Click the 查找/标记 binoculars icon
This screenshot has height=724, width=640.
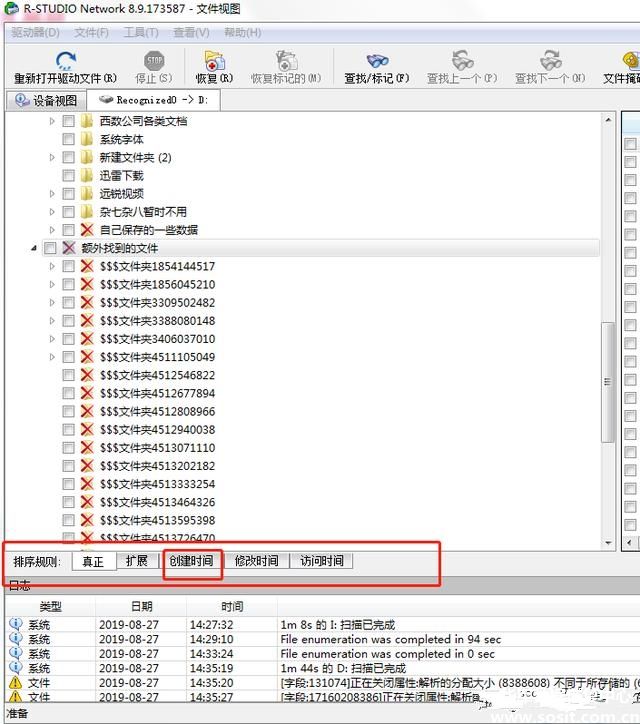pyautogui.click(x=377, y=60)
